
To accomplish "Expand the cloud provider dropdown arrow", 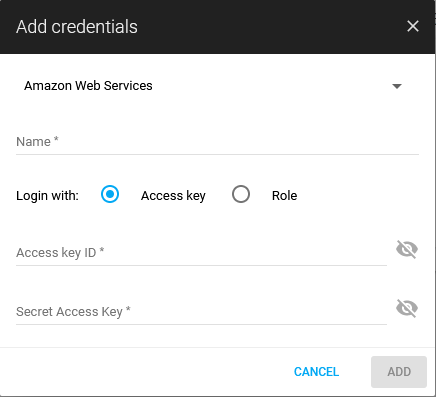I will tap(397, 86).
